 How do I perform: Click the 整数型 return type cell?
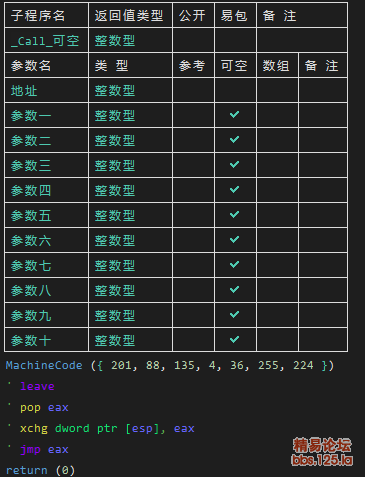(115, 41)
